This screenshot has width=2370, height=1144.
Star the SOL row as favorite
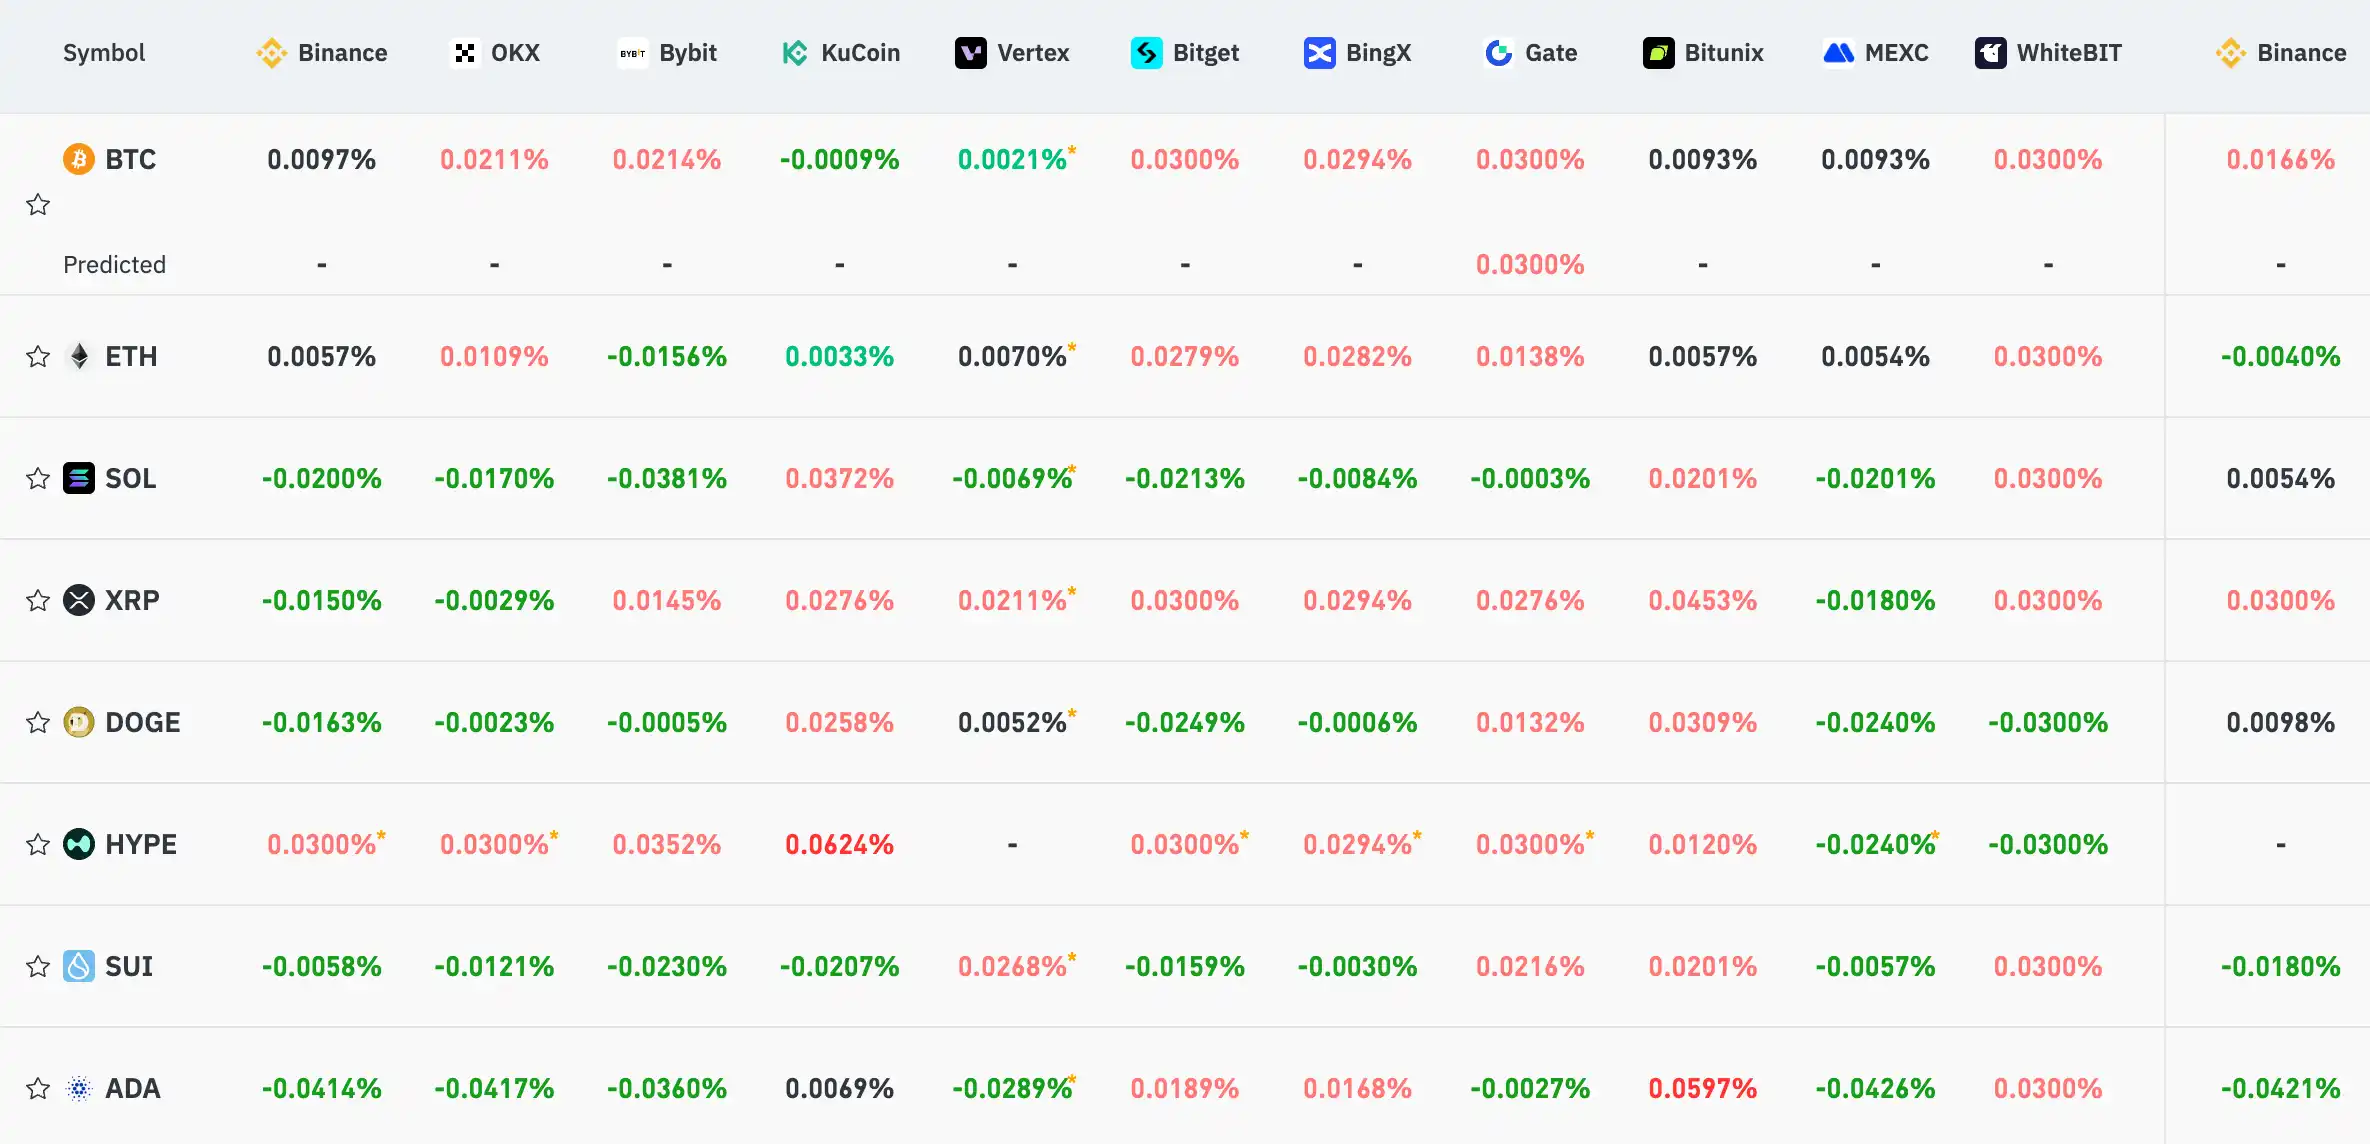click(38, 478)
